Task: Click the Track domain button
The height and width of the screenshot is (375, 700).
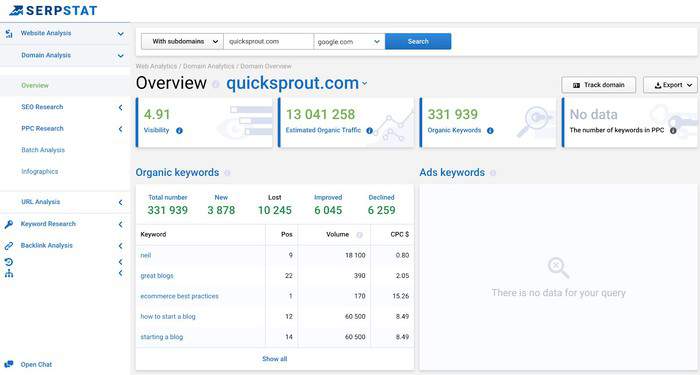Action: click(598, 85)
